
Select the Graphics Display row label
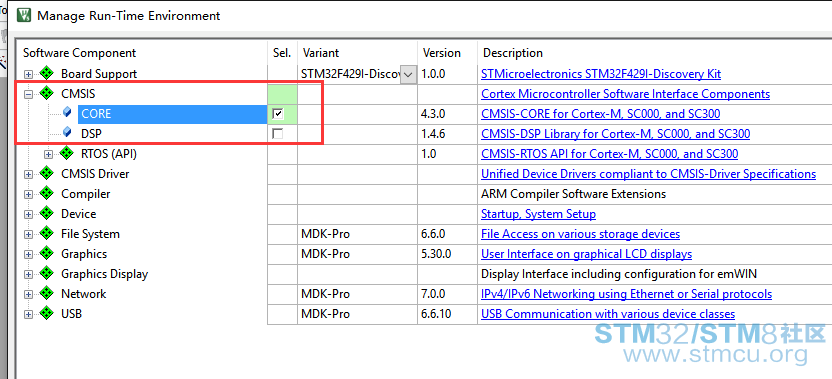105,274
